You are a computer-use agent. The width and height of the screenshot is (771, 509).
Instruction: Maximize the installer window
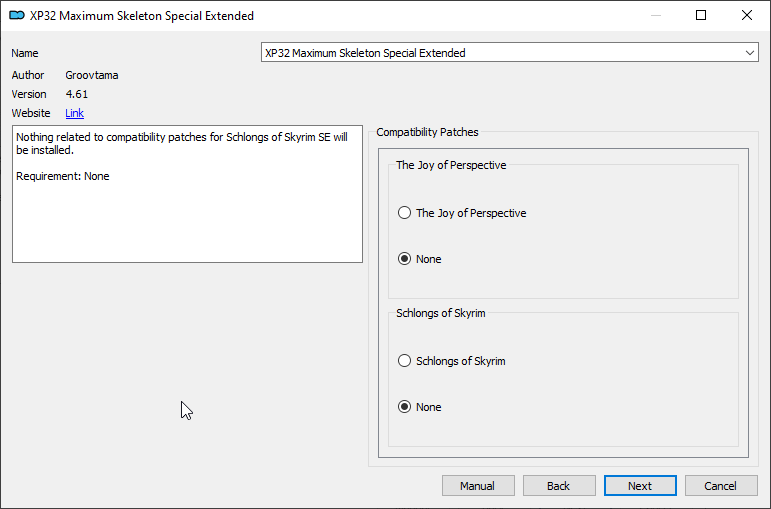(x=701, y=16)
